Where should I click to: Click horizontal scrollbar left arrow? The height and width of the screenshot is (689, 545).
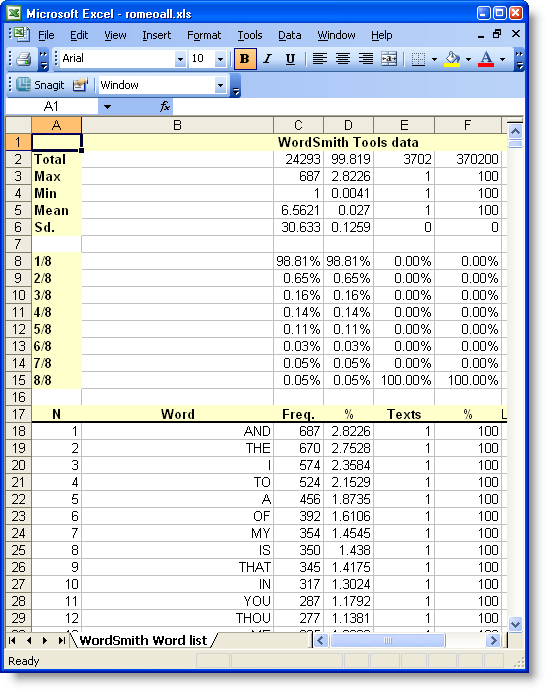coord(321,641)
